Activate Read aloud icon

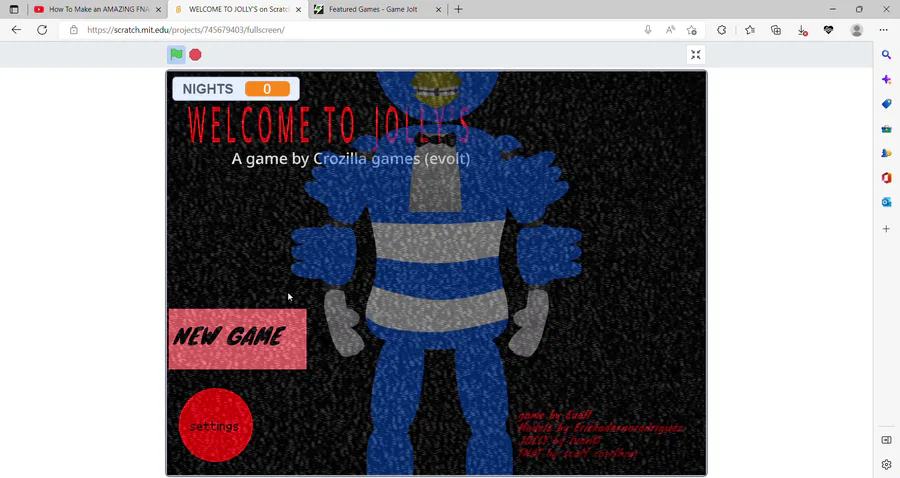coord(670,30)
